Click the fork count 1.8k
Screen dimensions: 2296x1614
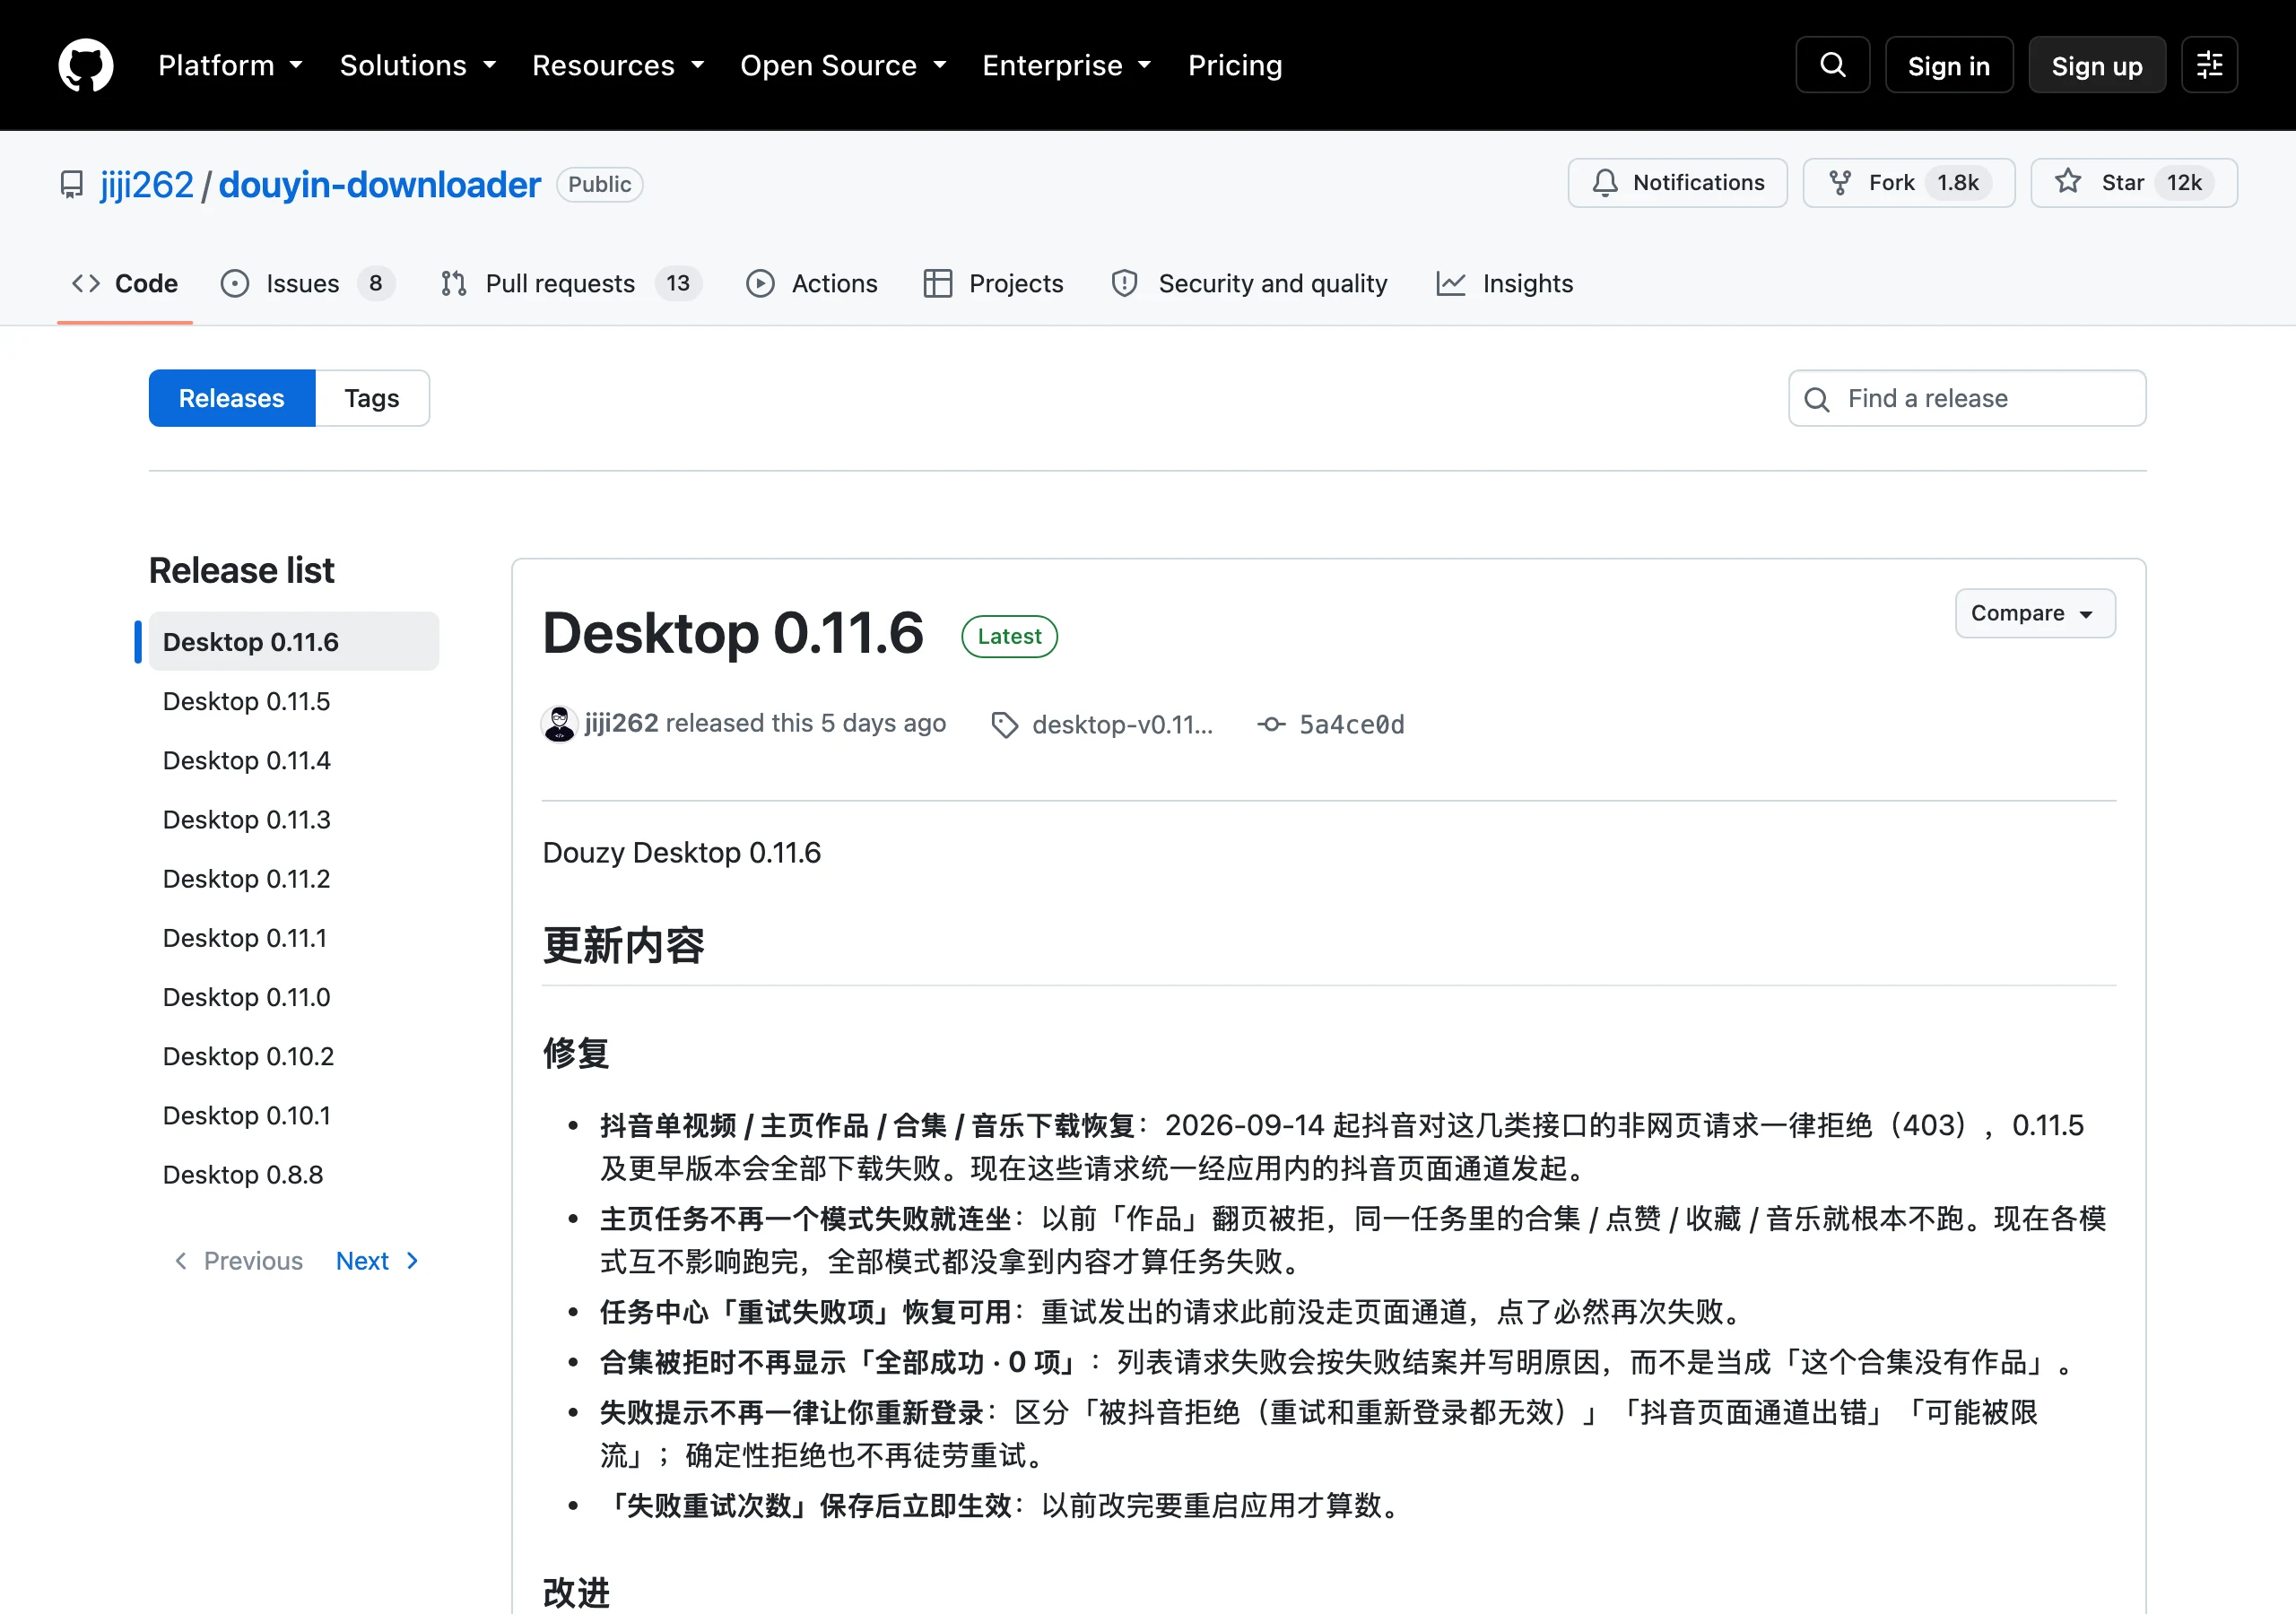point(1958,183)
